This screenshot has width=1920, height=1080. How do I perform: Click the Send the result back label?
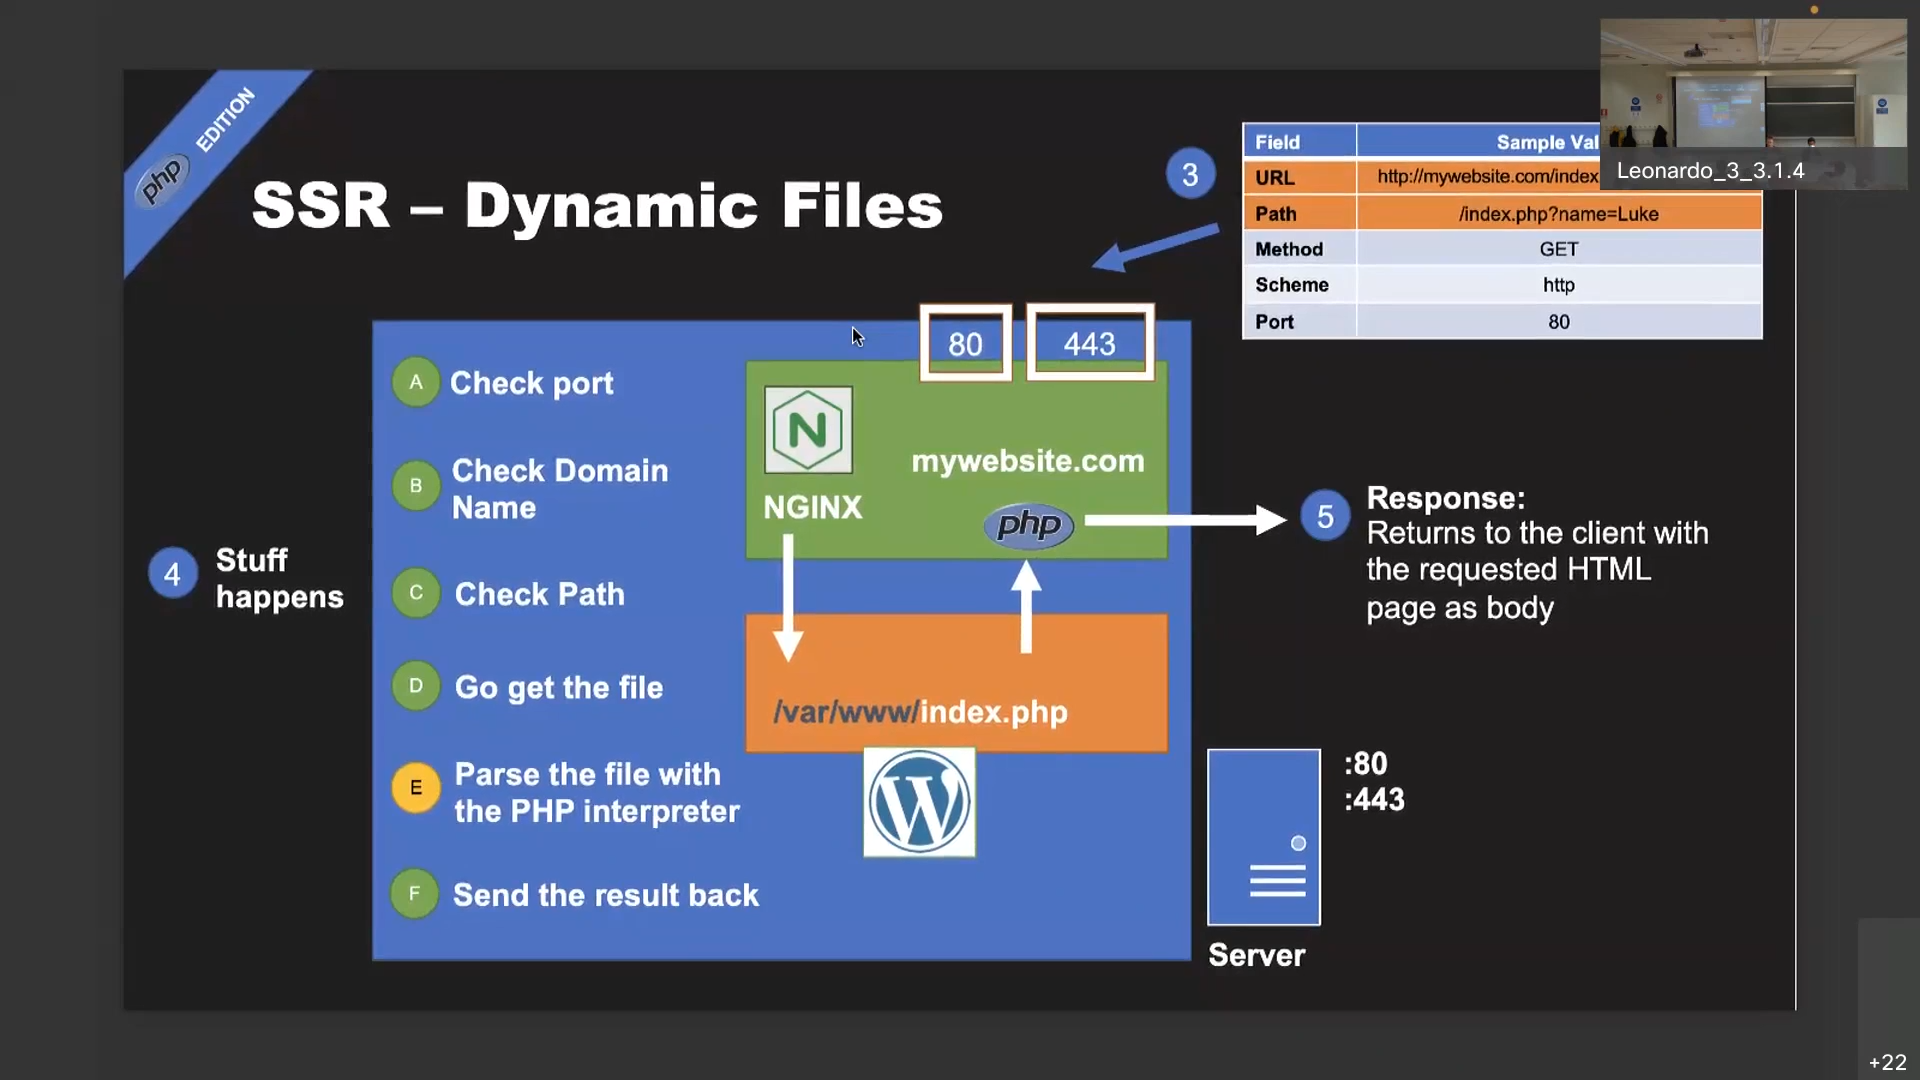point(605,895)
